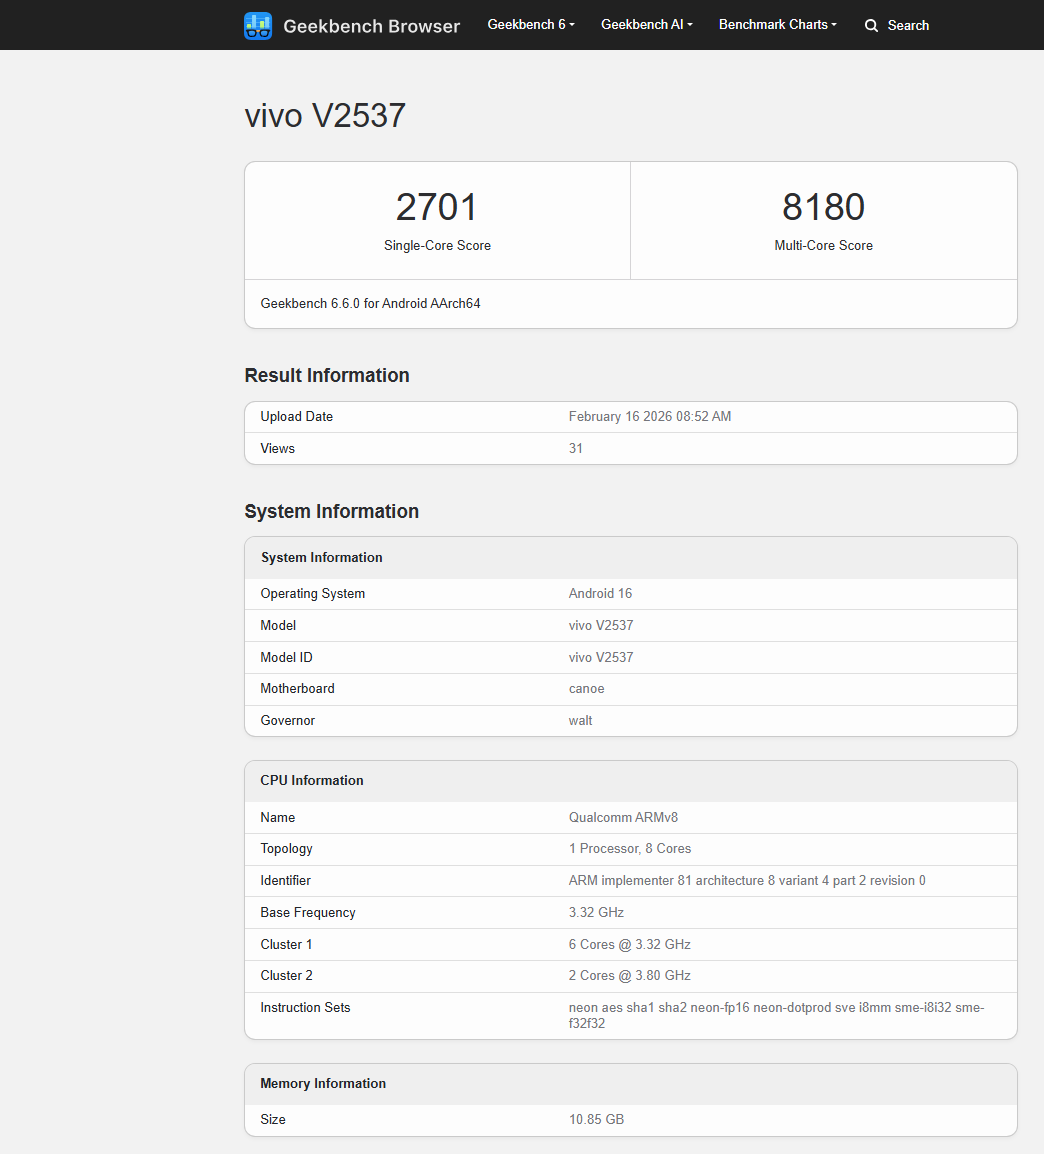
Task: Expand the Geekbench AI menu
Action: [646, 24]
